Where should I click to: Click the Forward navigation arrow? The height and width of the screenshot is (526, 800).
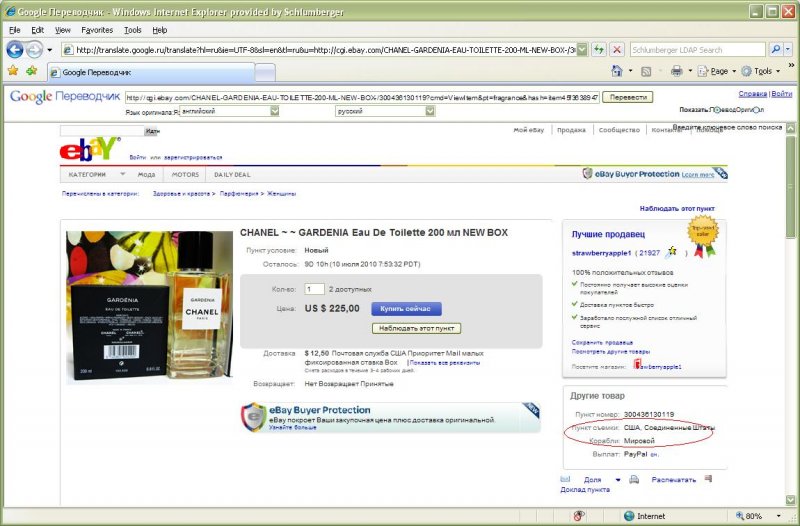(x=34, y=50)
